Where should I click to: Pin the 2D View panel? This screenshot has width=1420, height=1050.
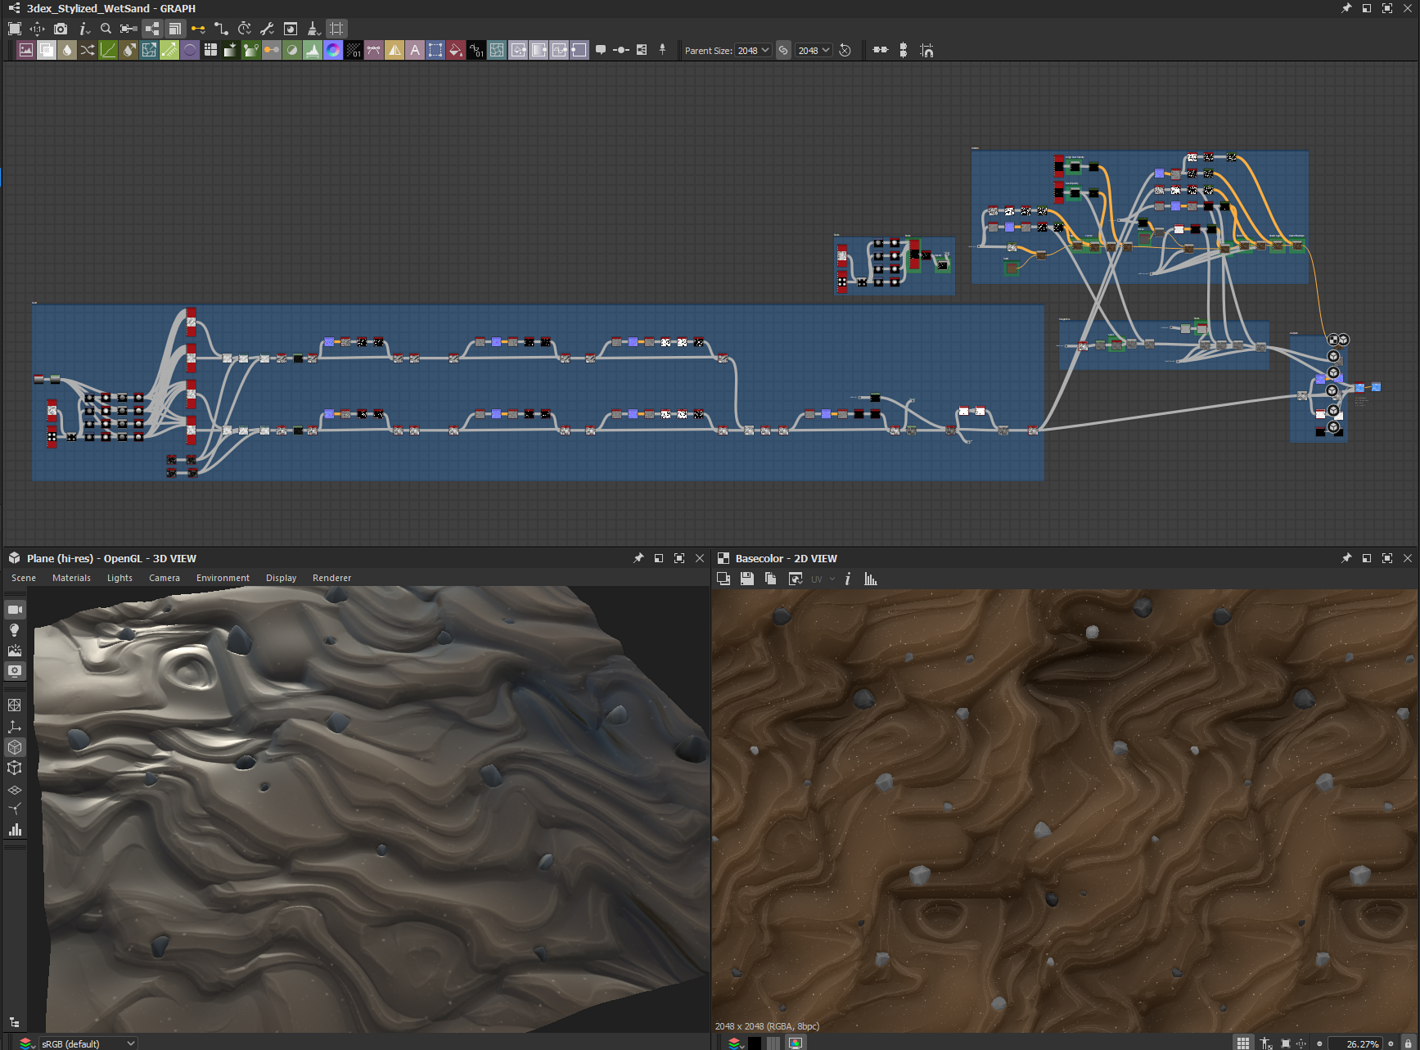pos(1346,558)
